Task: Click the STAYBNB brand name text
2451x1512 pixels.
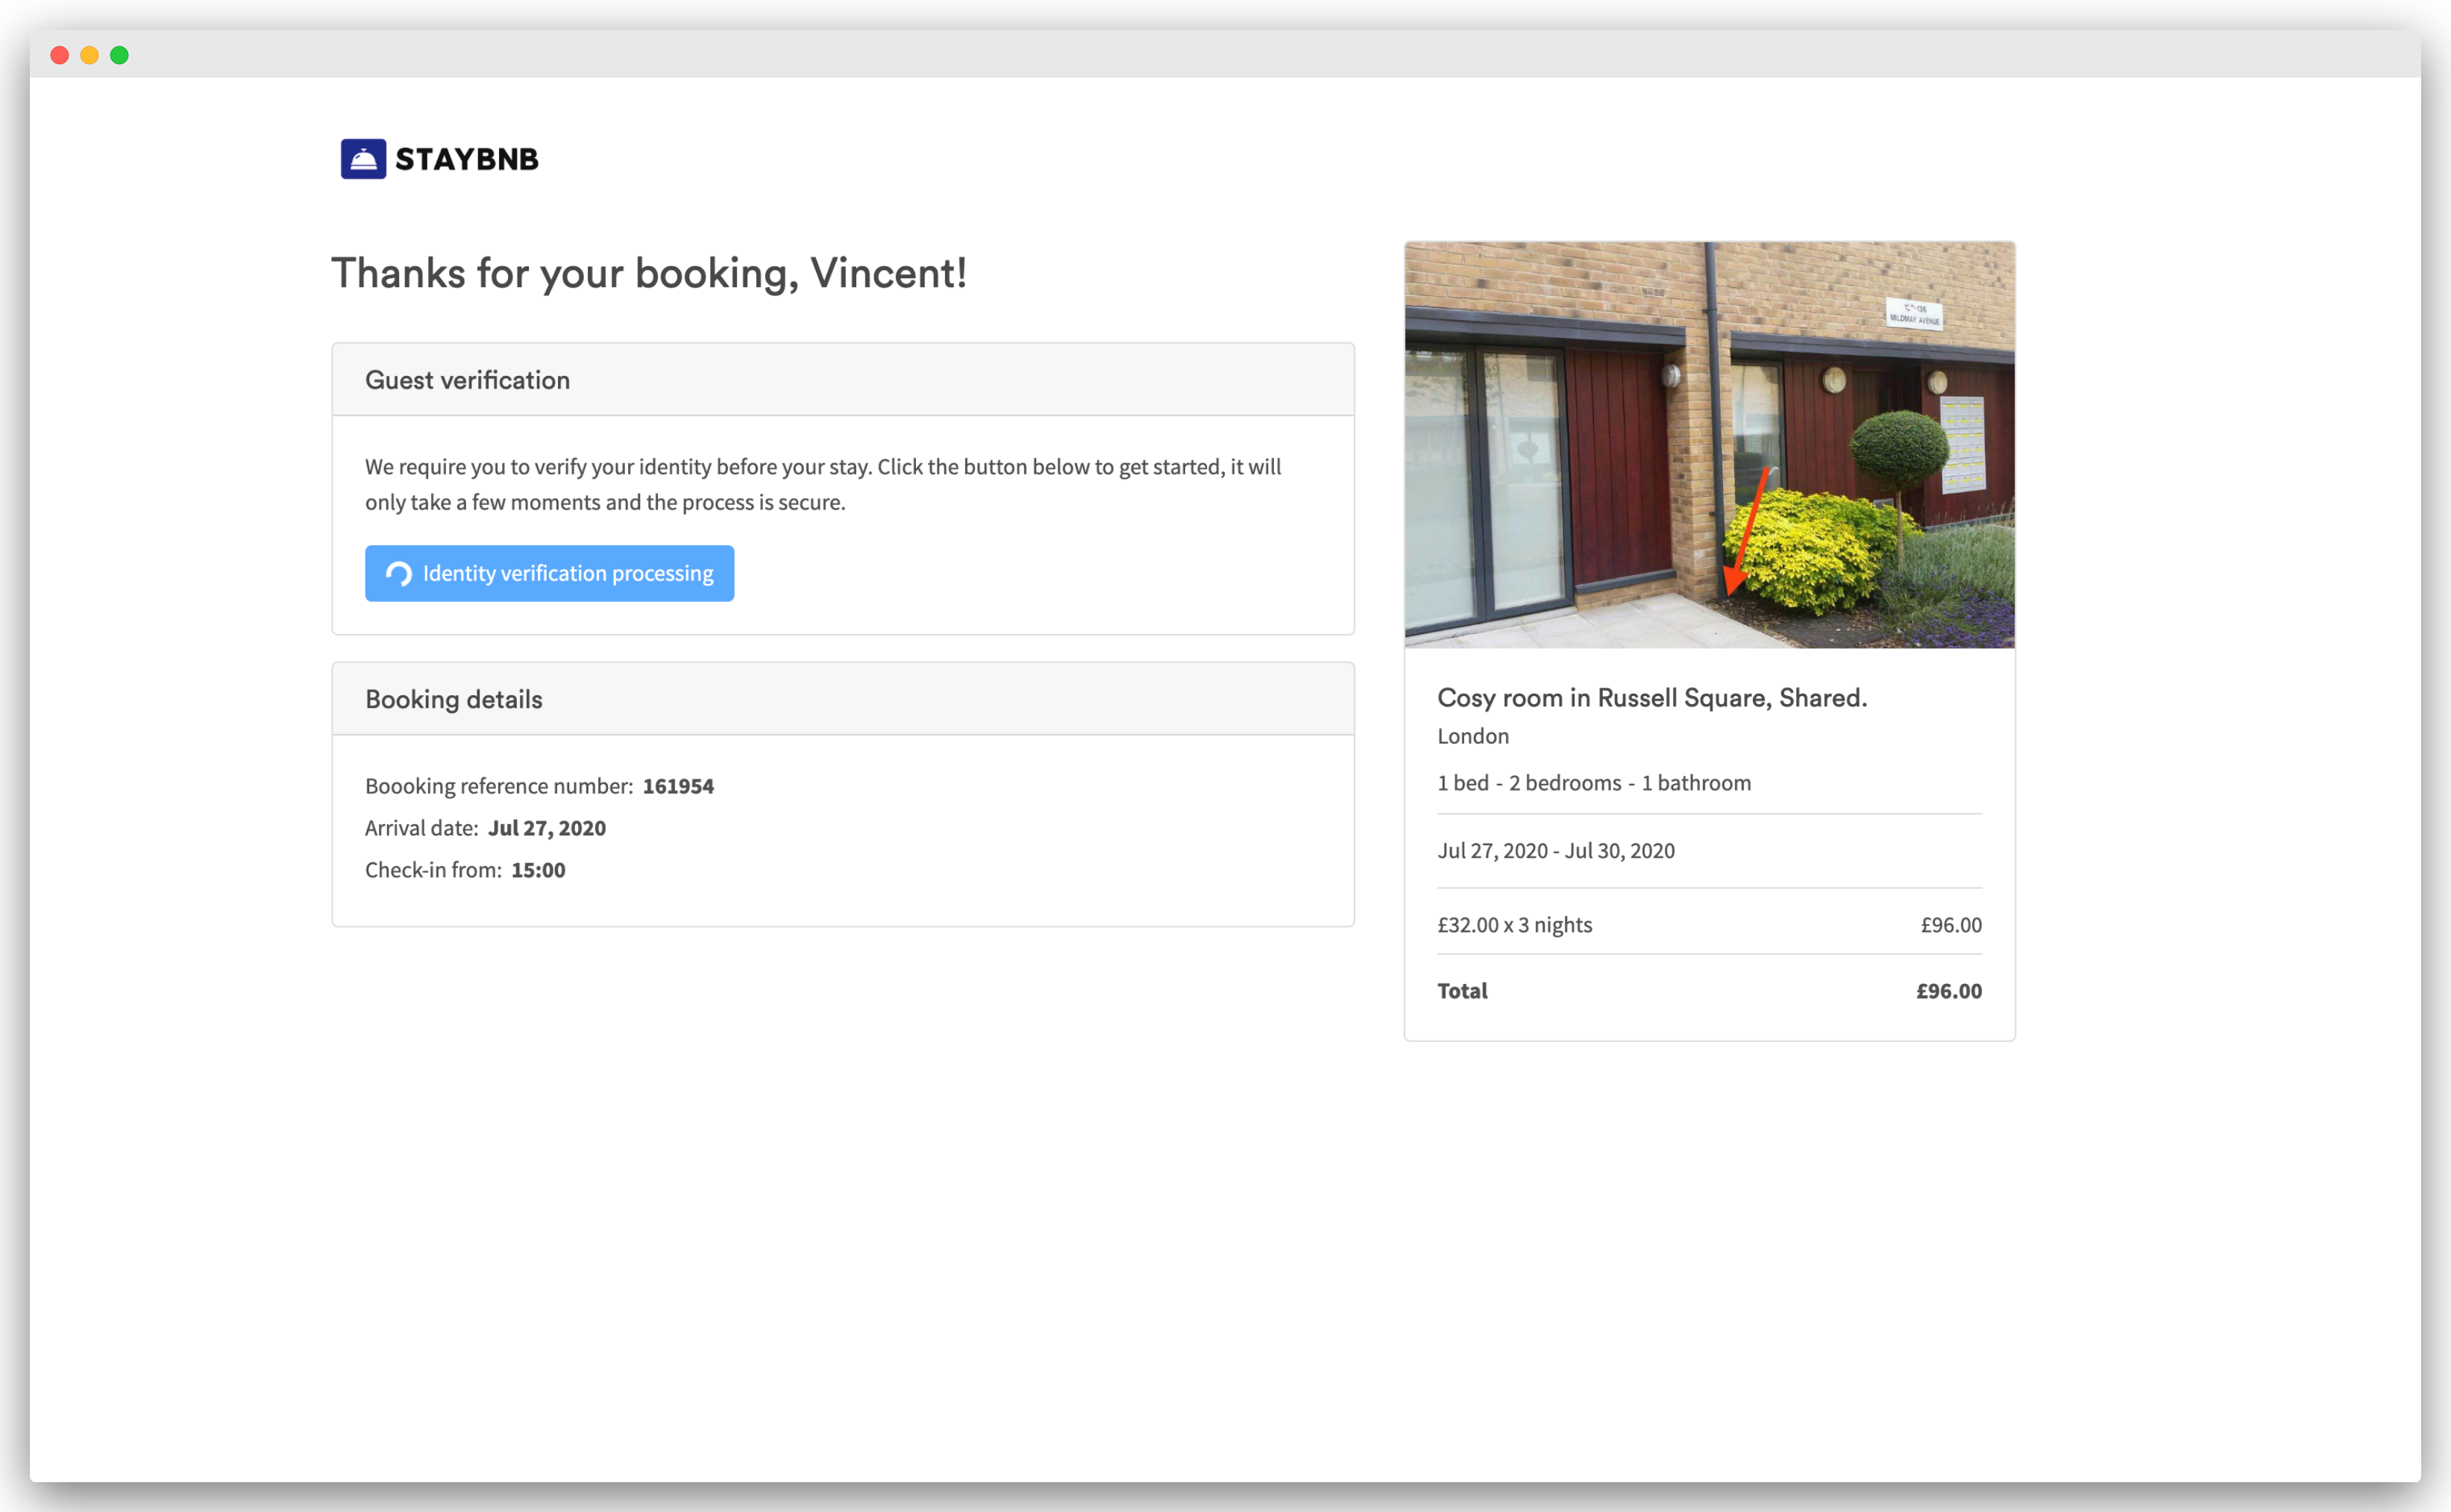Action: click(466, 159)
